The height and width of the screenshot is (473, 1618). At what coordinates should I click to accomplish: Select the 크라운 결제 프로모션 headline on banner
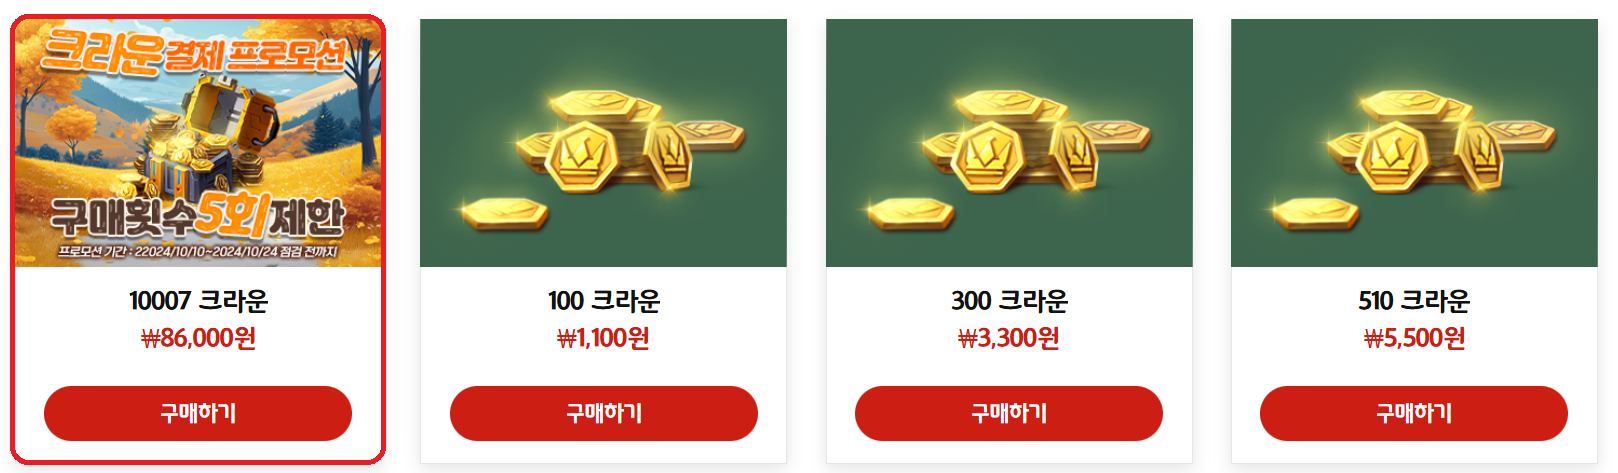pos(195,51)
